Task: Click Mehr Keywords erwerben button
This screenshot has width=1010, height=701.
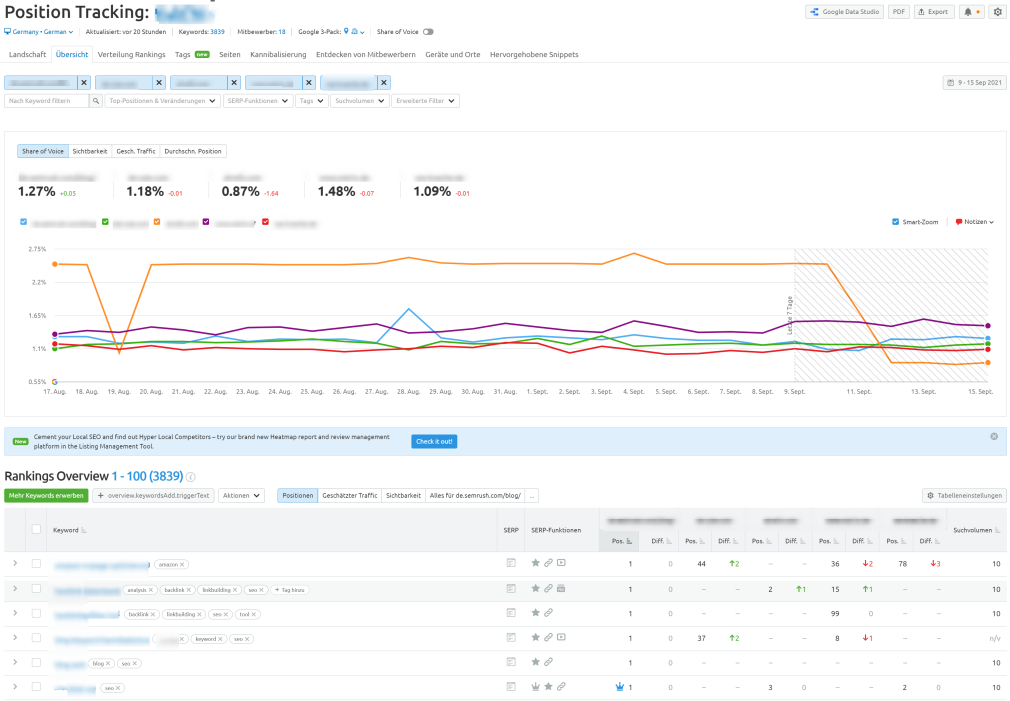Action: 46,495
